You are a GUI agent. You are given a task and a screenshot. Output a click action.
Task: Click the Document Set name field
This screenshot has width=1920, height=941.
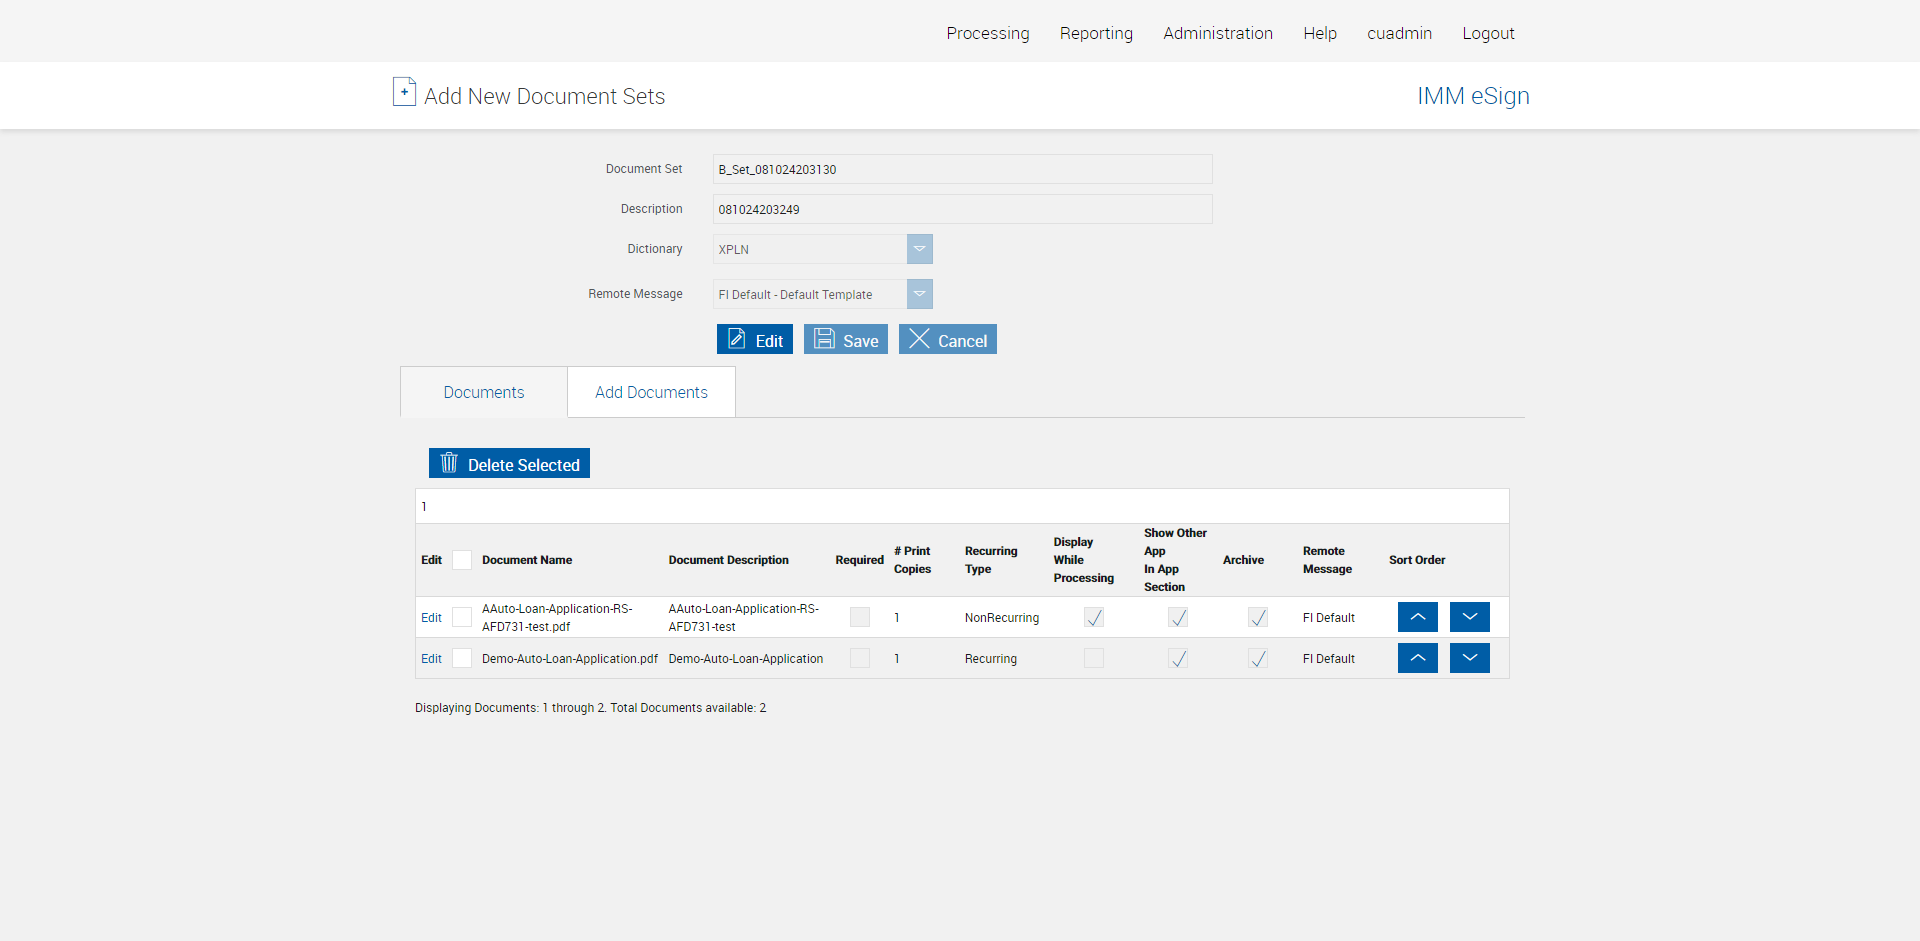click(962, 169)
